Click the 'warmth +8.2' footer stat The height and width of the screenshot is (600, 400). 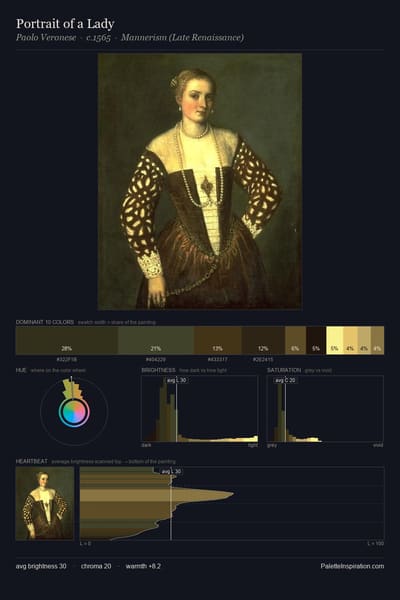click(x=143, y=566)
